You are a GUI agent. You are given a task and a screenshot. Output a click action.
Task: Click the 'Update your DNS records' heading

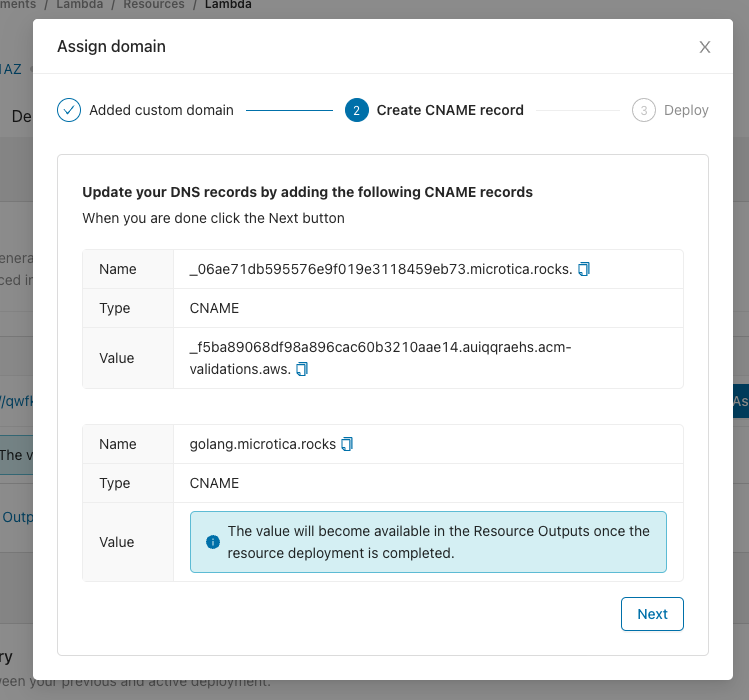coord(308,192)
